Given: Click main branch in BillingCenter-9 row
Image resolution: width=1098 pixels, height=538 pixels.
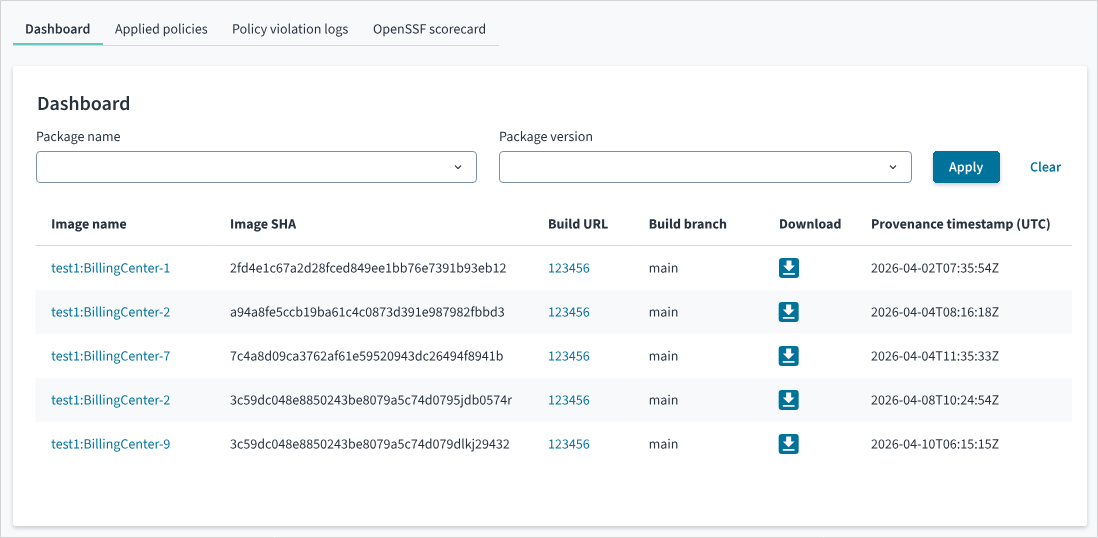Looking at the screenshot, I should pos(663,444).
